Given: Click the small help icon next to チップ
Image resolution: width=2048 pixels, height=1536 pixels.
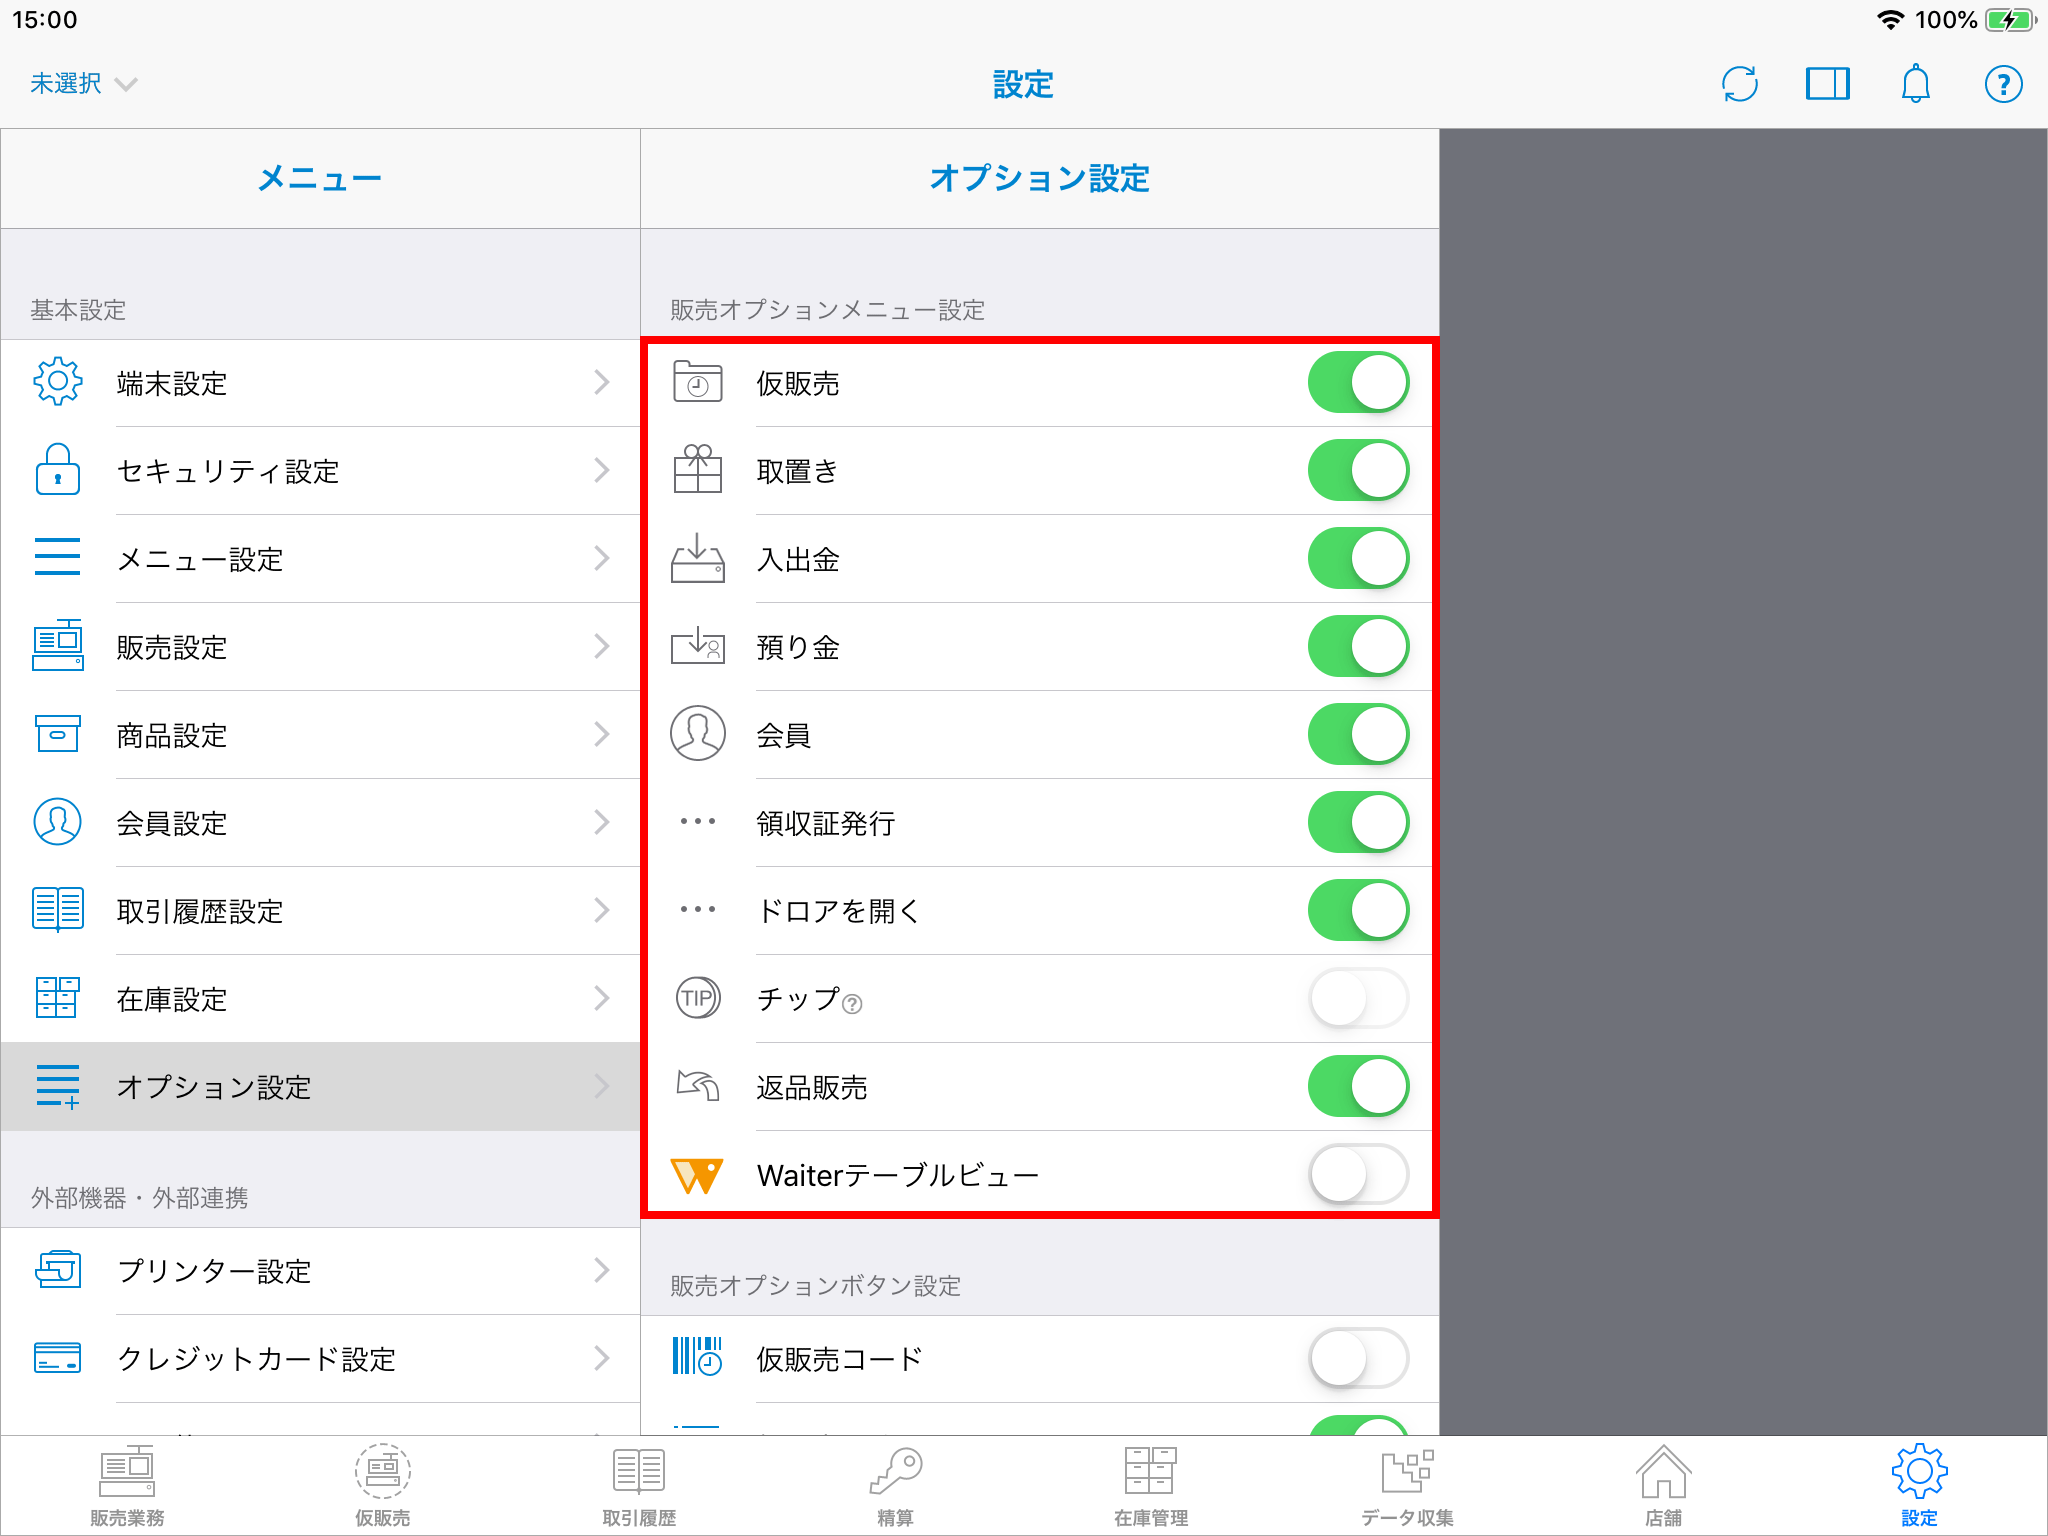Looking at the screenshot, I should (x=852, y=1004).
